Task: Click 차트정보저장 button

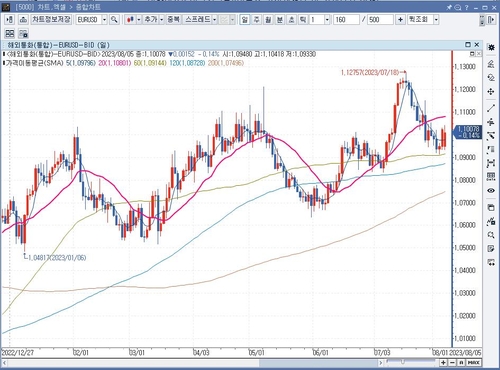Action: [x=51, y=20]
